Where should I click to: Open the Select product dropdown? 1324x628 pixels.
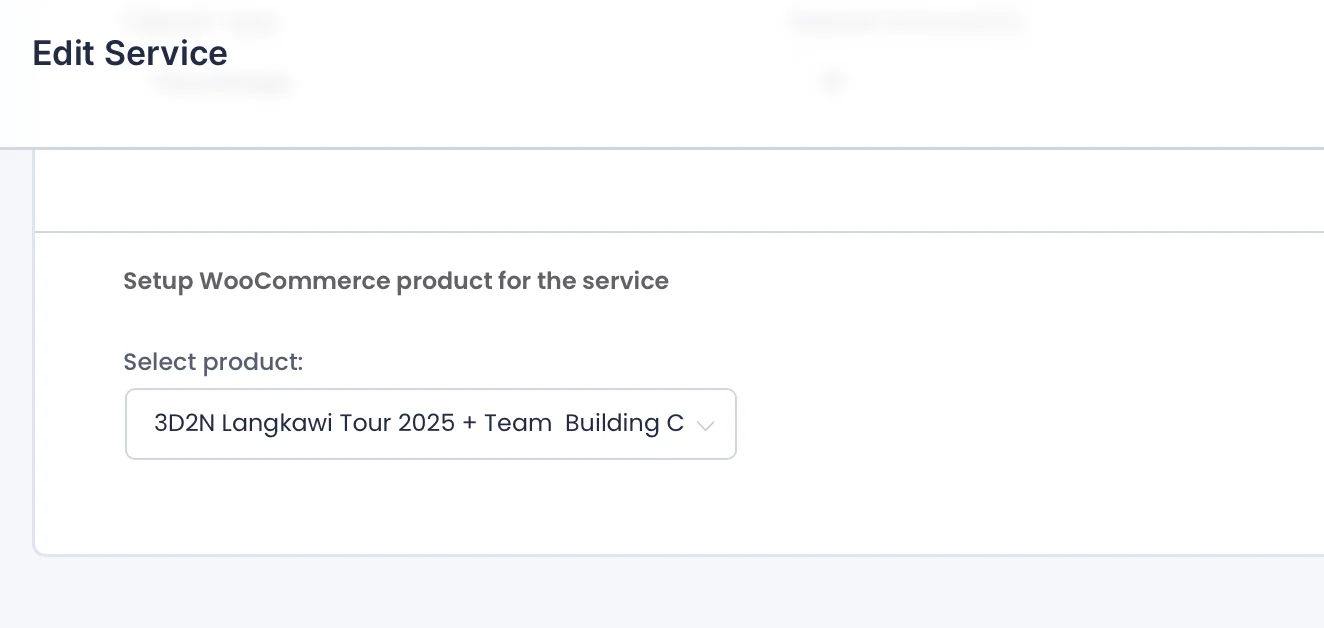click(x=430, y=424)
